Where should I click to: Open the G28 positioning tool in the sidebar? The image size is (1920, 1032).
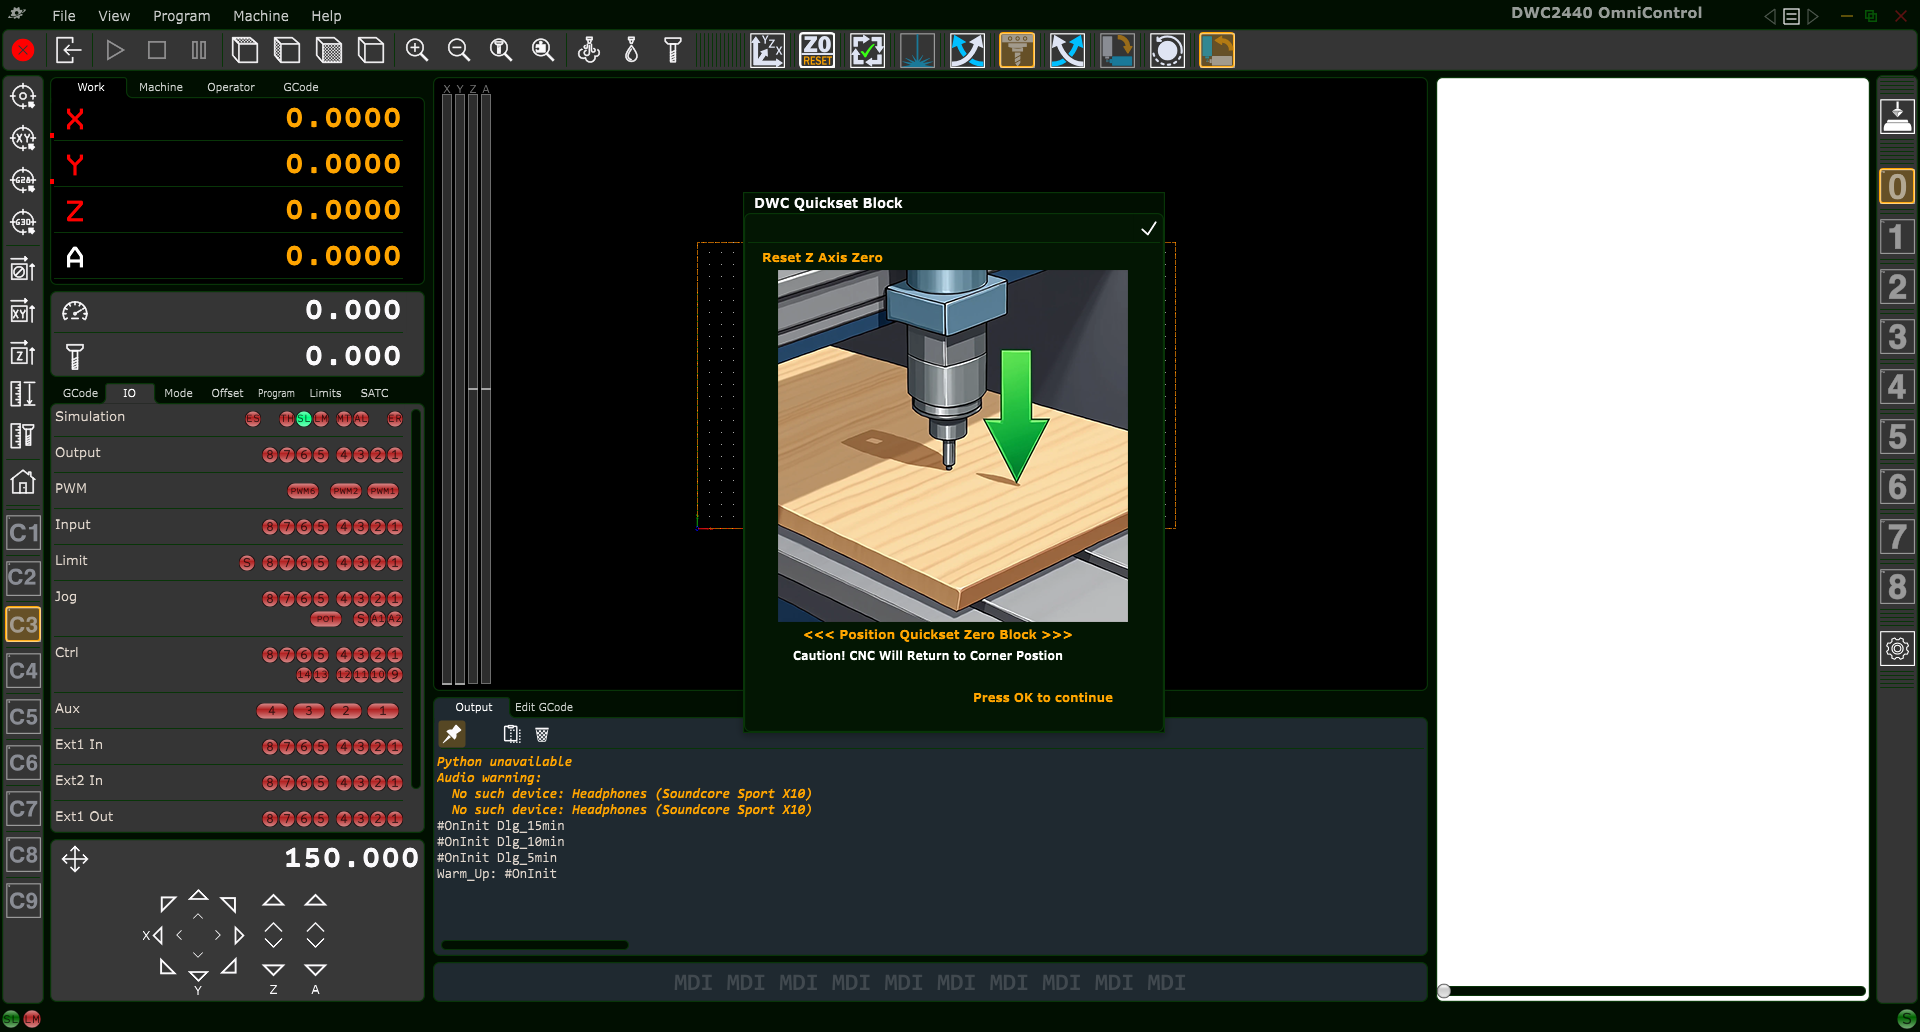coord(23,181)
